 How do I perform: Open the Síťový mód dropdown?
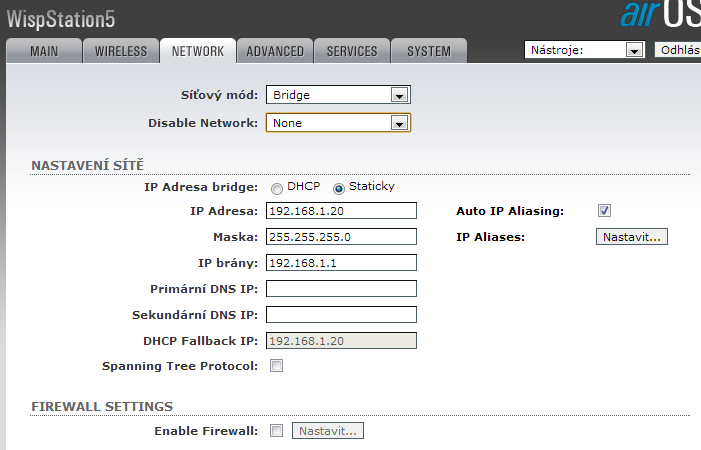coord(338,95)
